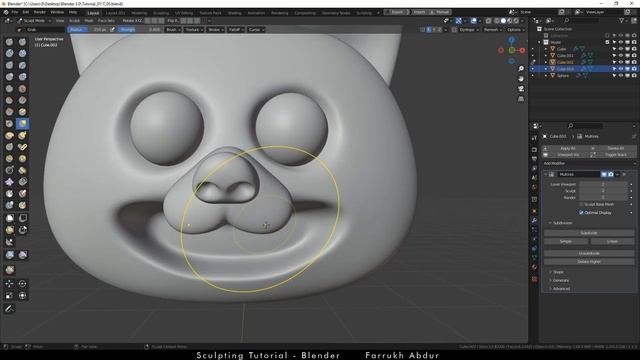This screenshot has width=640, height=360.
Task: Select the Scale tool in toolbar
Action: tap(9, 295)
